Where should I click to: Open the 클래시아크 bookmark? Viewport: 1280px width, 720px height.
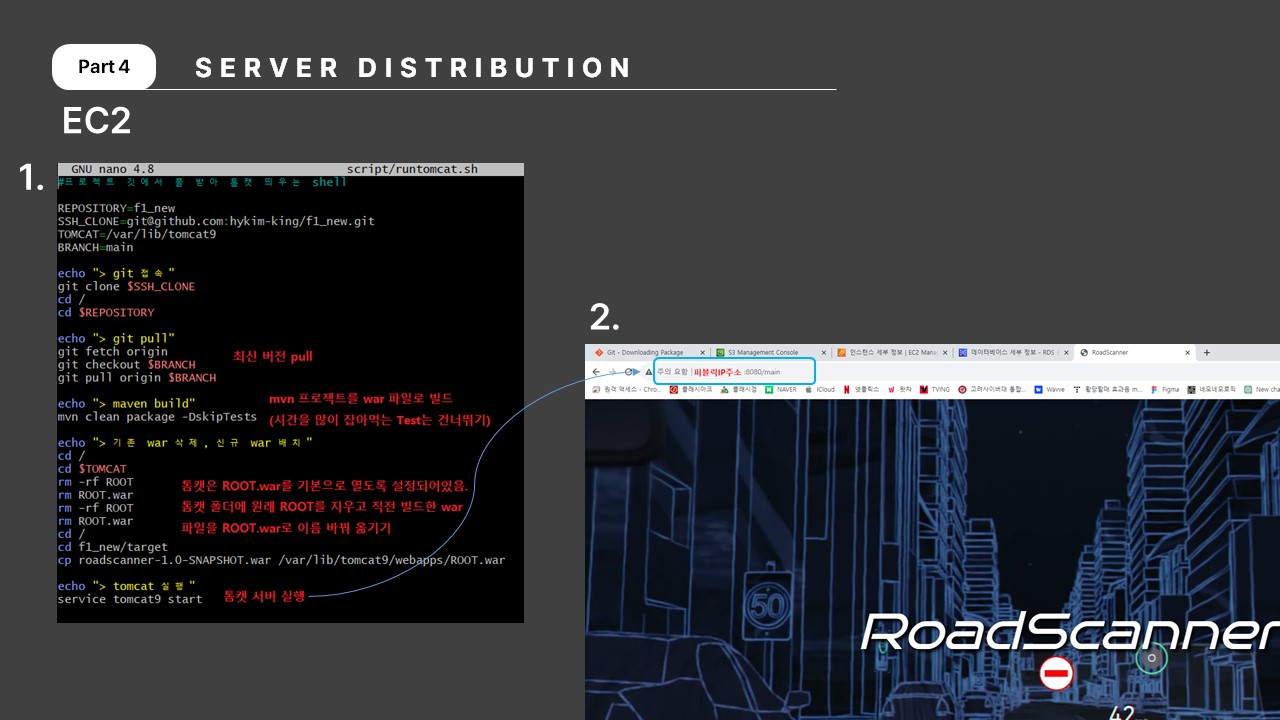691,389
